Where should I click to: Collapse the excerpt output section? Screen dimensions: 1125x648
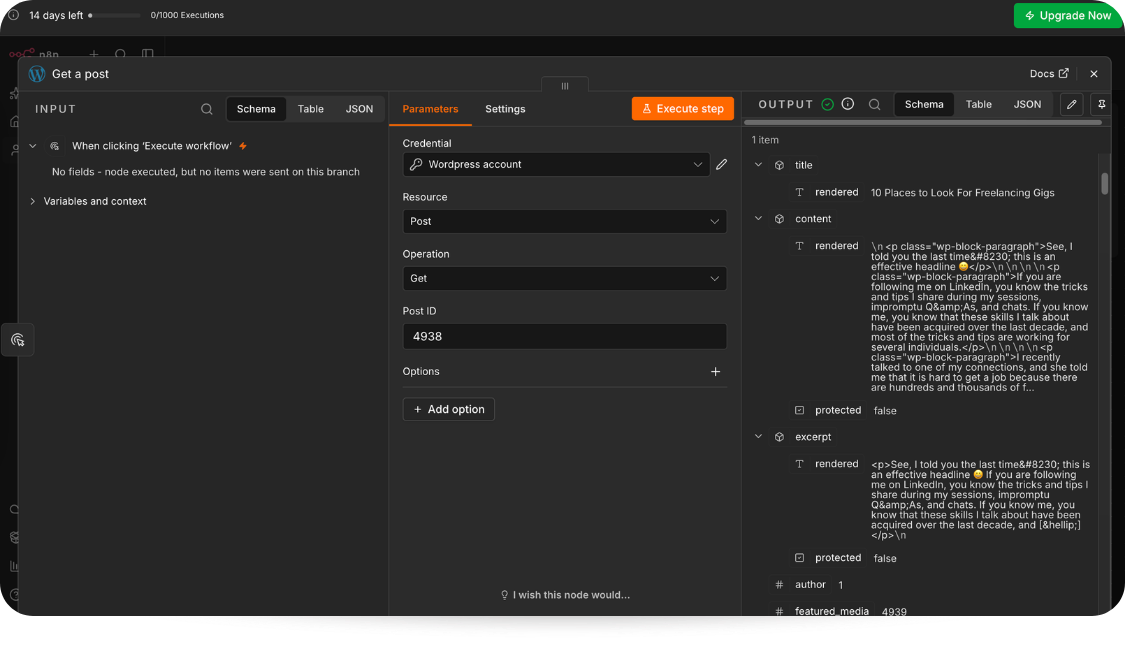tap(758, 436)
